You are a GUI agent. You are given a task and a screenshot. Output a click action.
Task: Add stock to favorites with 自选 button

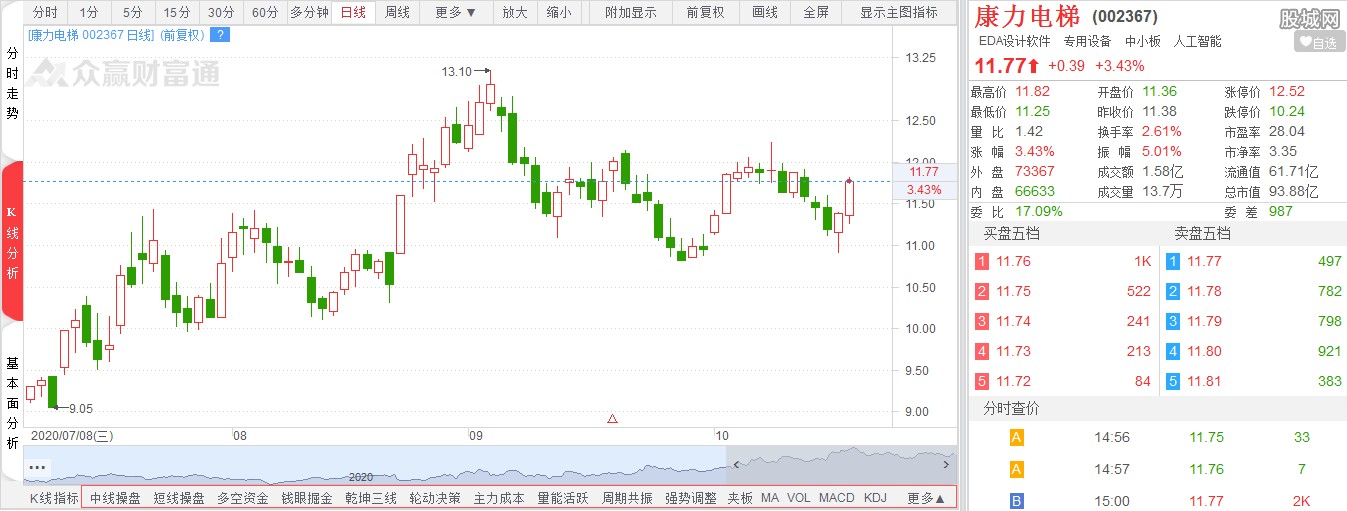[1318, 42]
